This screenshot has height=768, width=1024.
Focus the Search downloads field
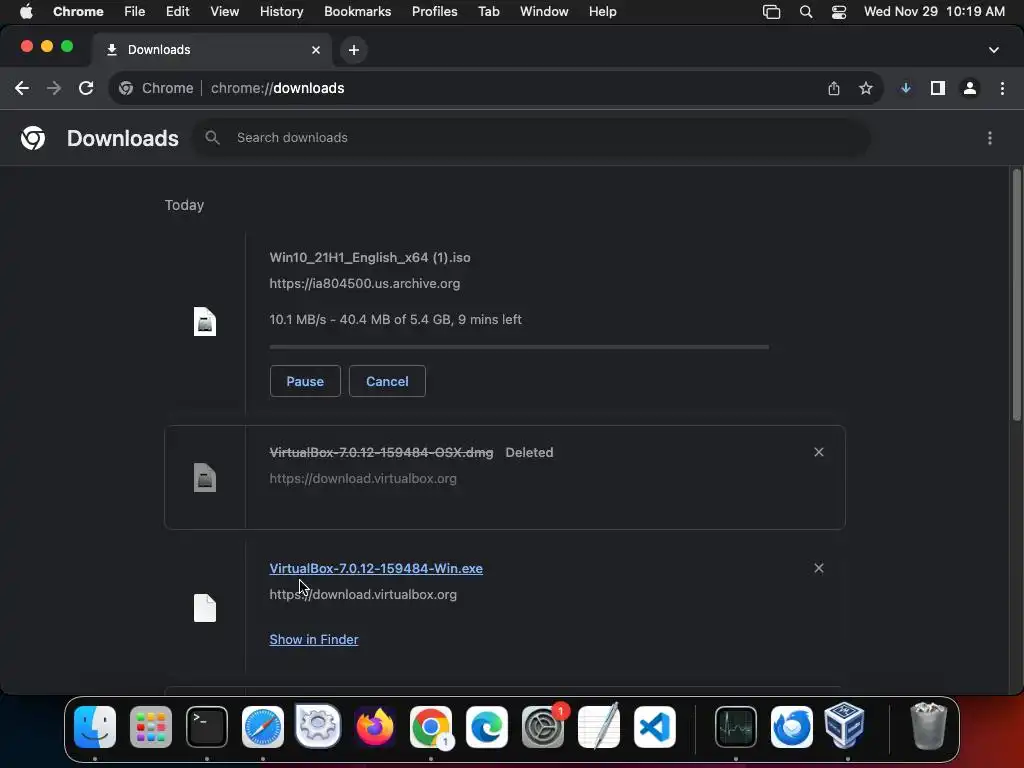click(x=532, y=138)
